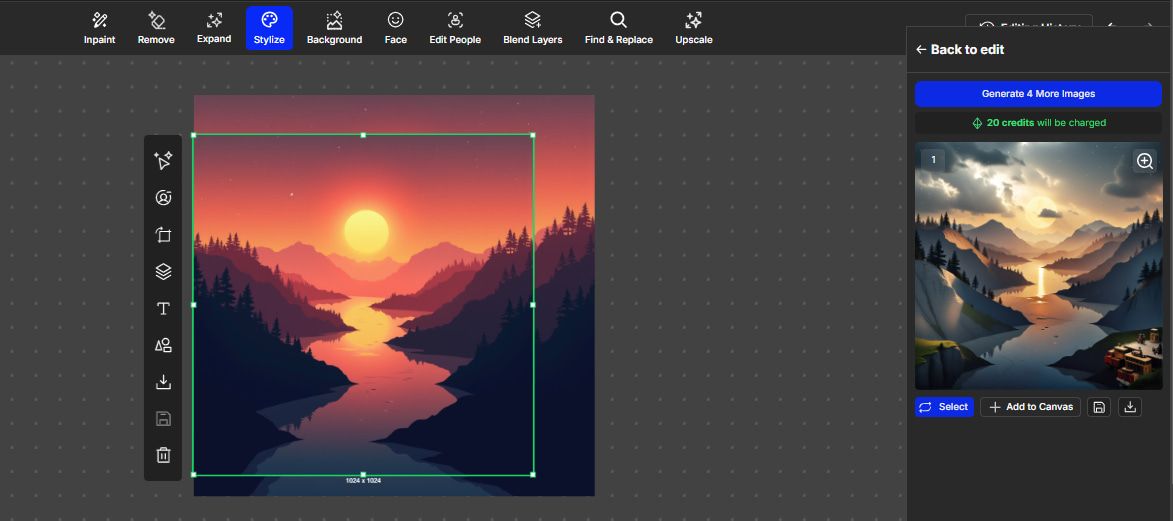This screenshot has height=521, width=1173.
Task: Open the Remove eraser tool
Action: point(156,28)
